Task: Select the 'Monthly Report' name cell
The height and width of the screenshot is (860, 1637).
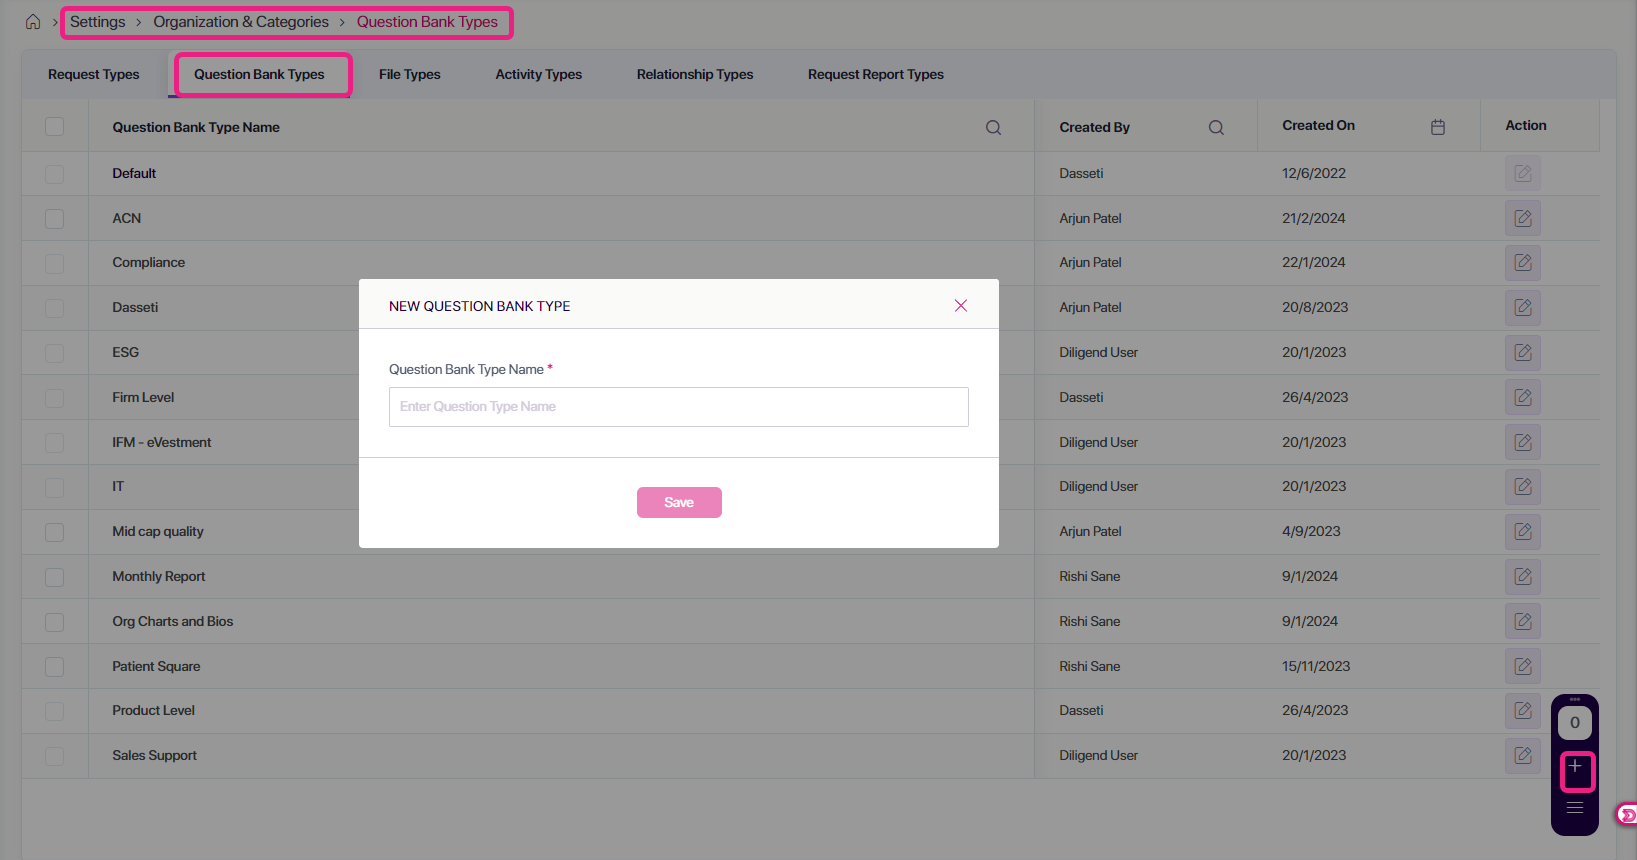Action: (159, 576)
